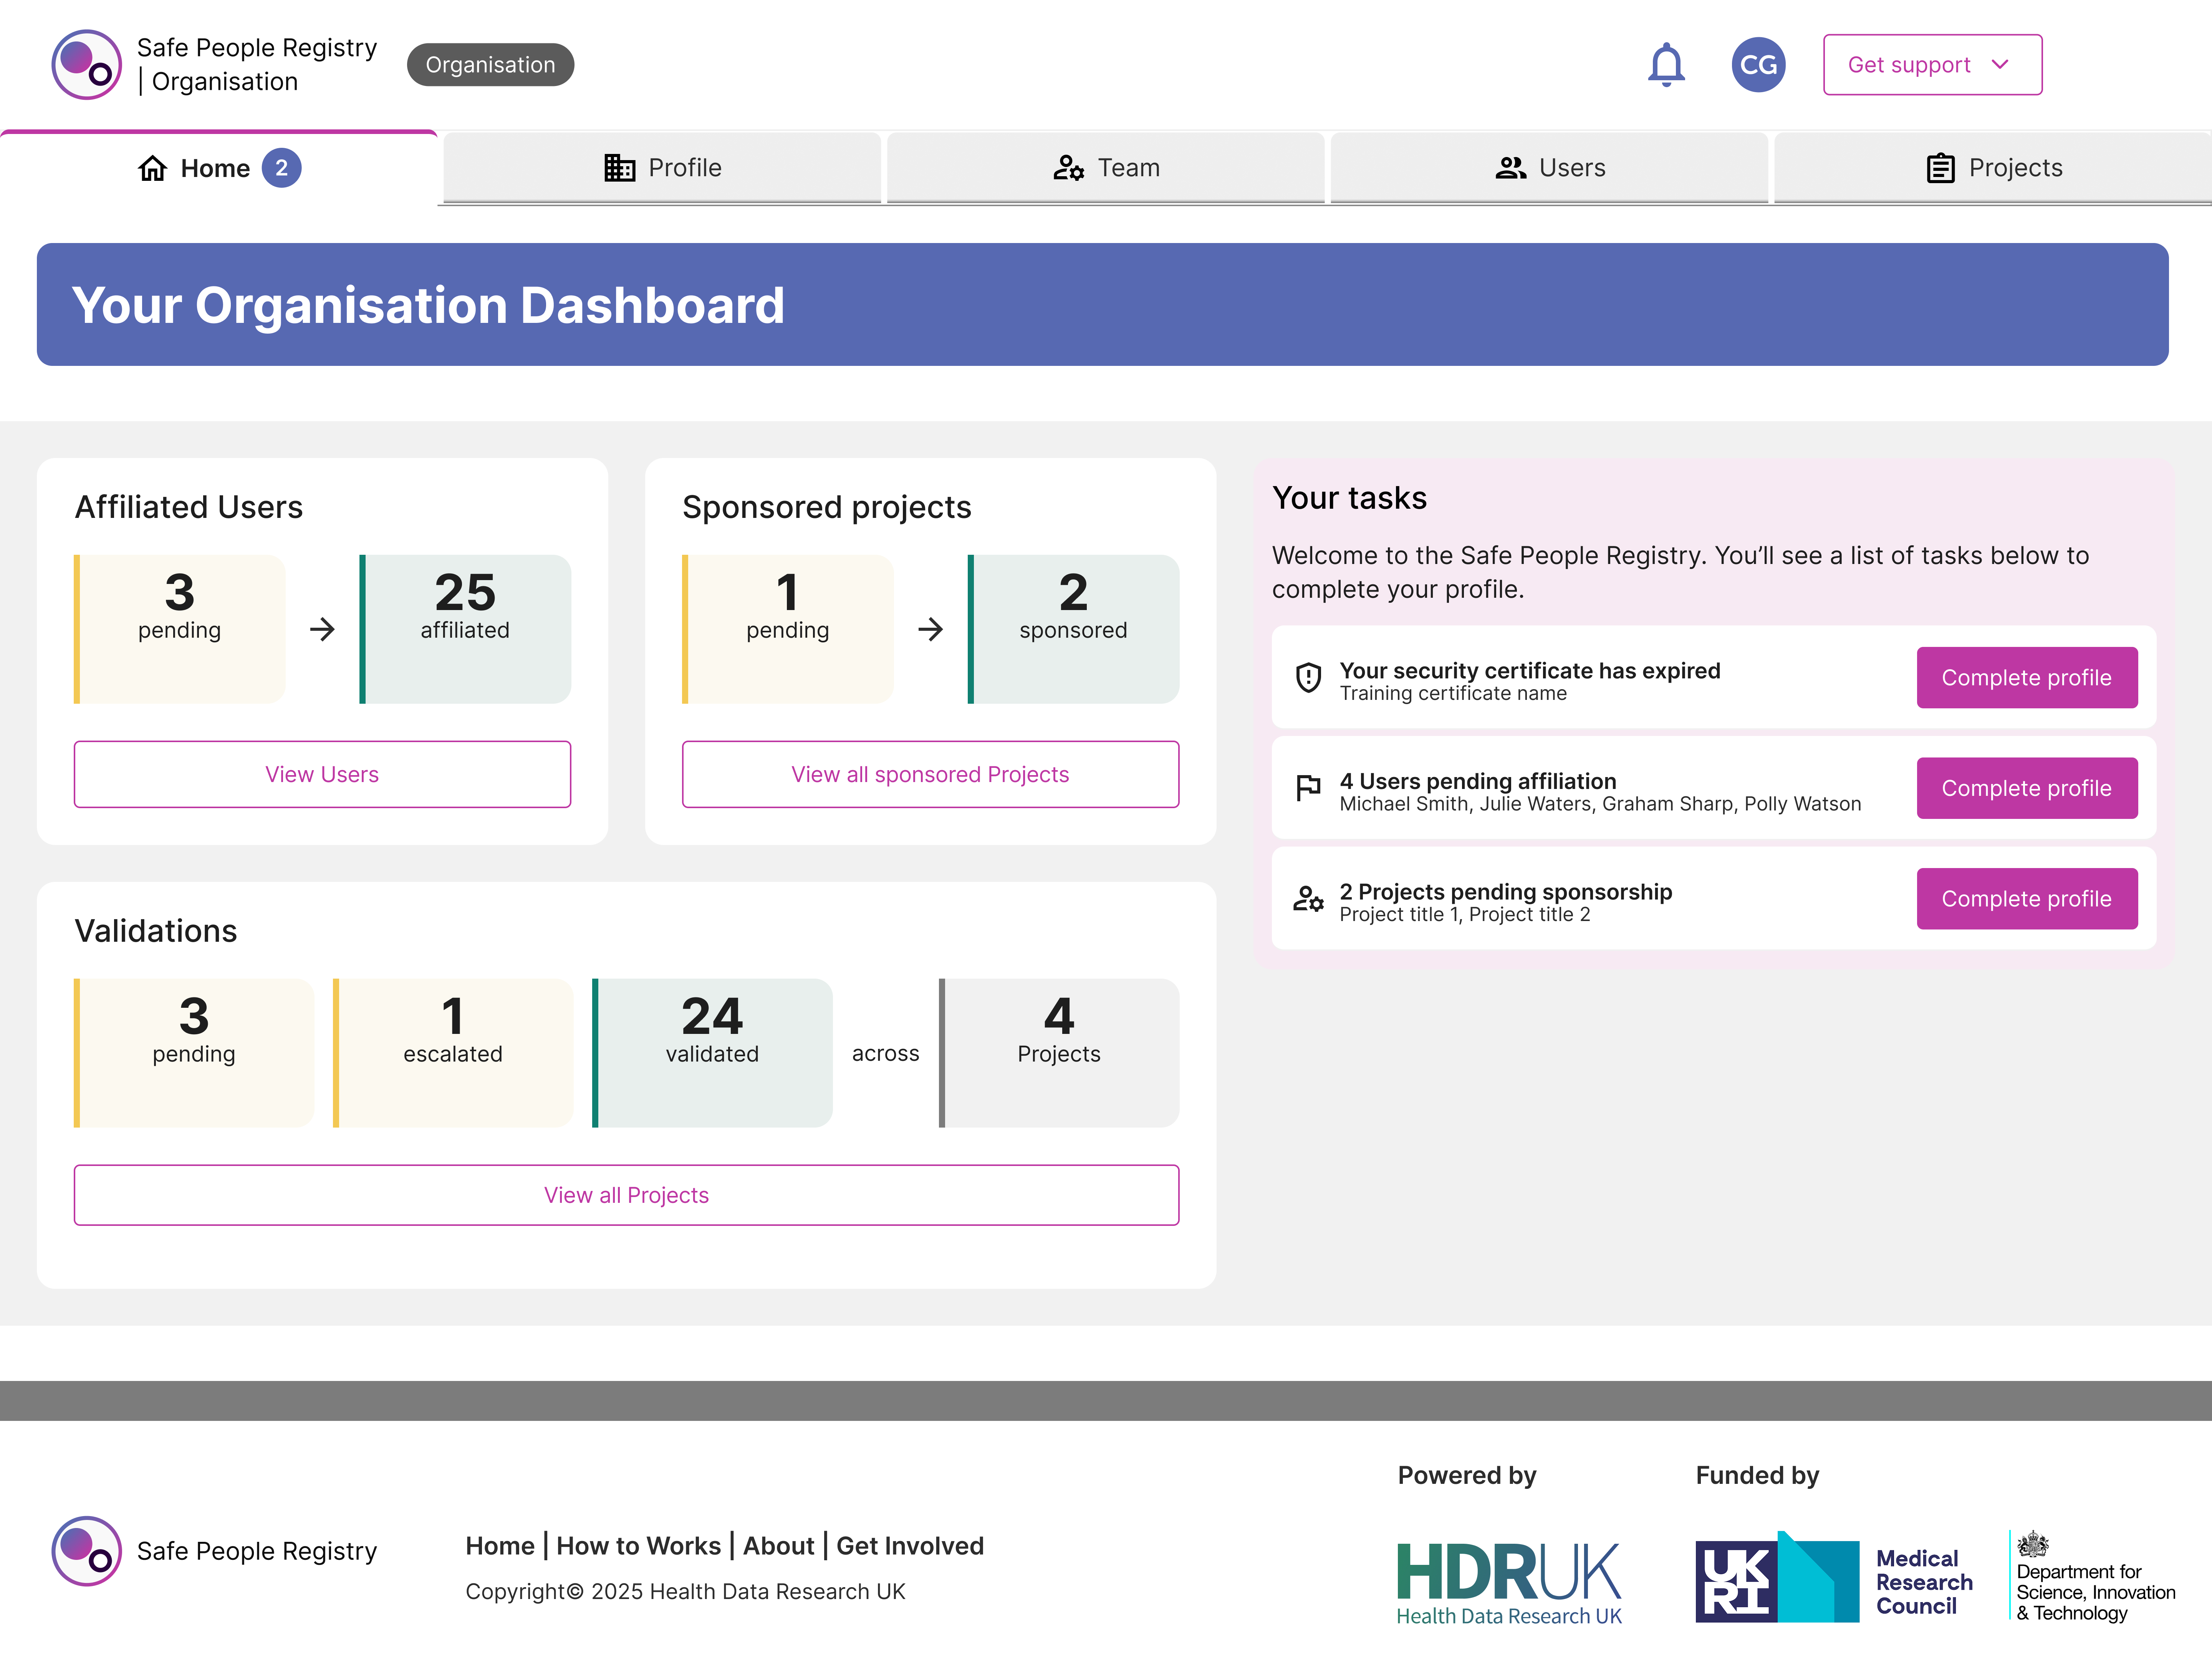
Task: Click the arrow between pending and affiliated users
Action: click(x=322, y=629)
